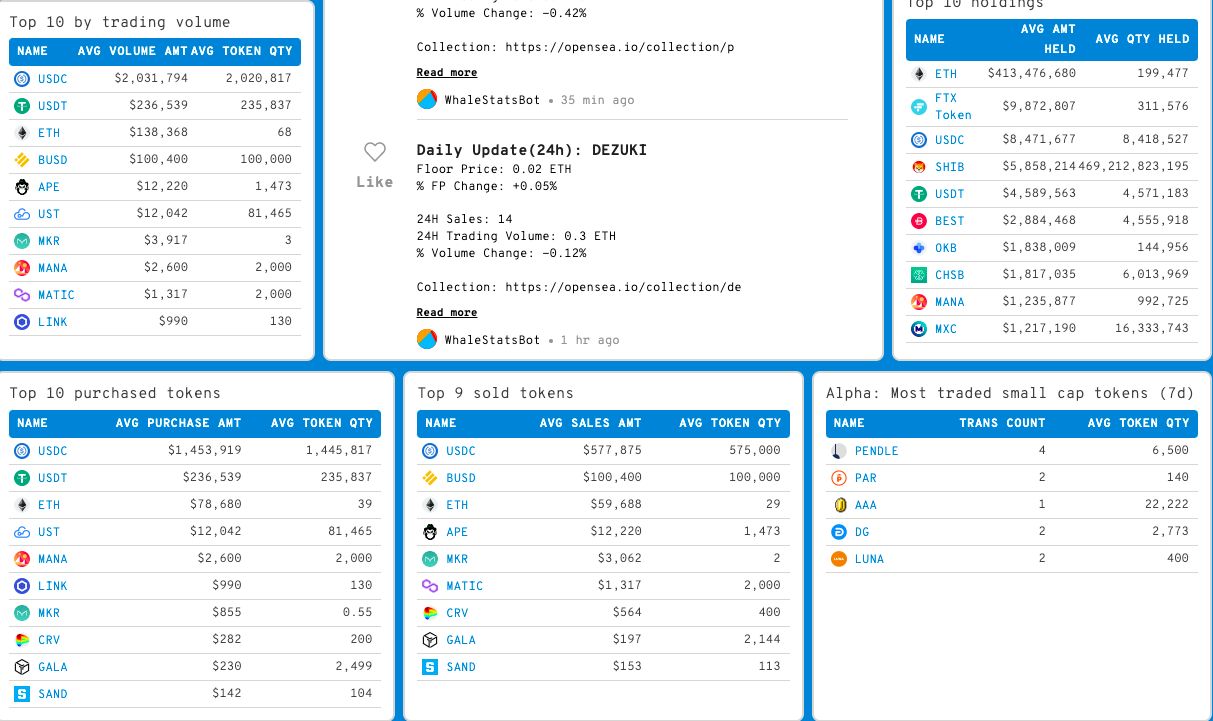
Task: Click the FTX Token icon in holdings table
Action: pyautogui.click(x=919, y=107)
